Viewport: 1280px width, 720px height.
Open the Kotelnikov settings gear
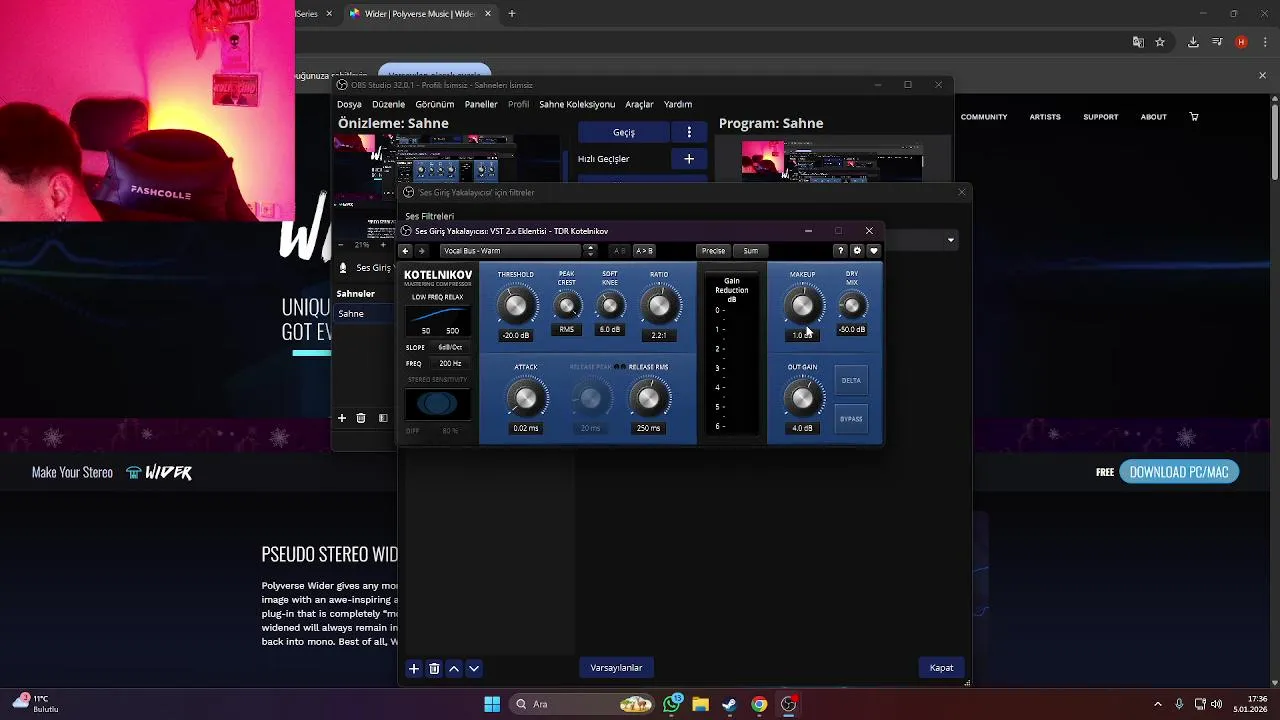[857, 251]
